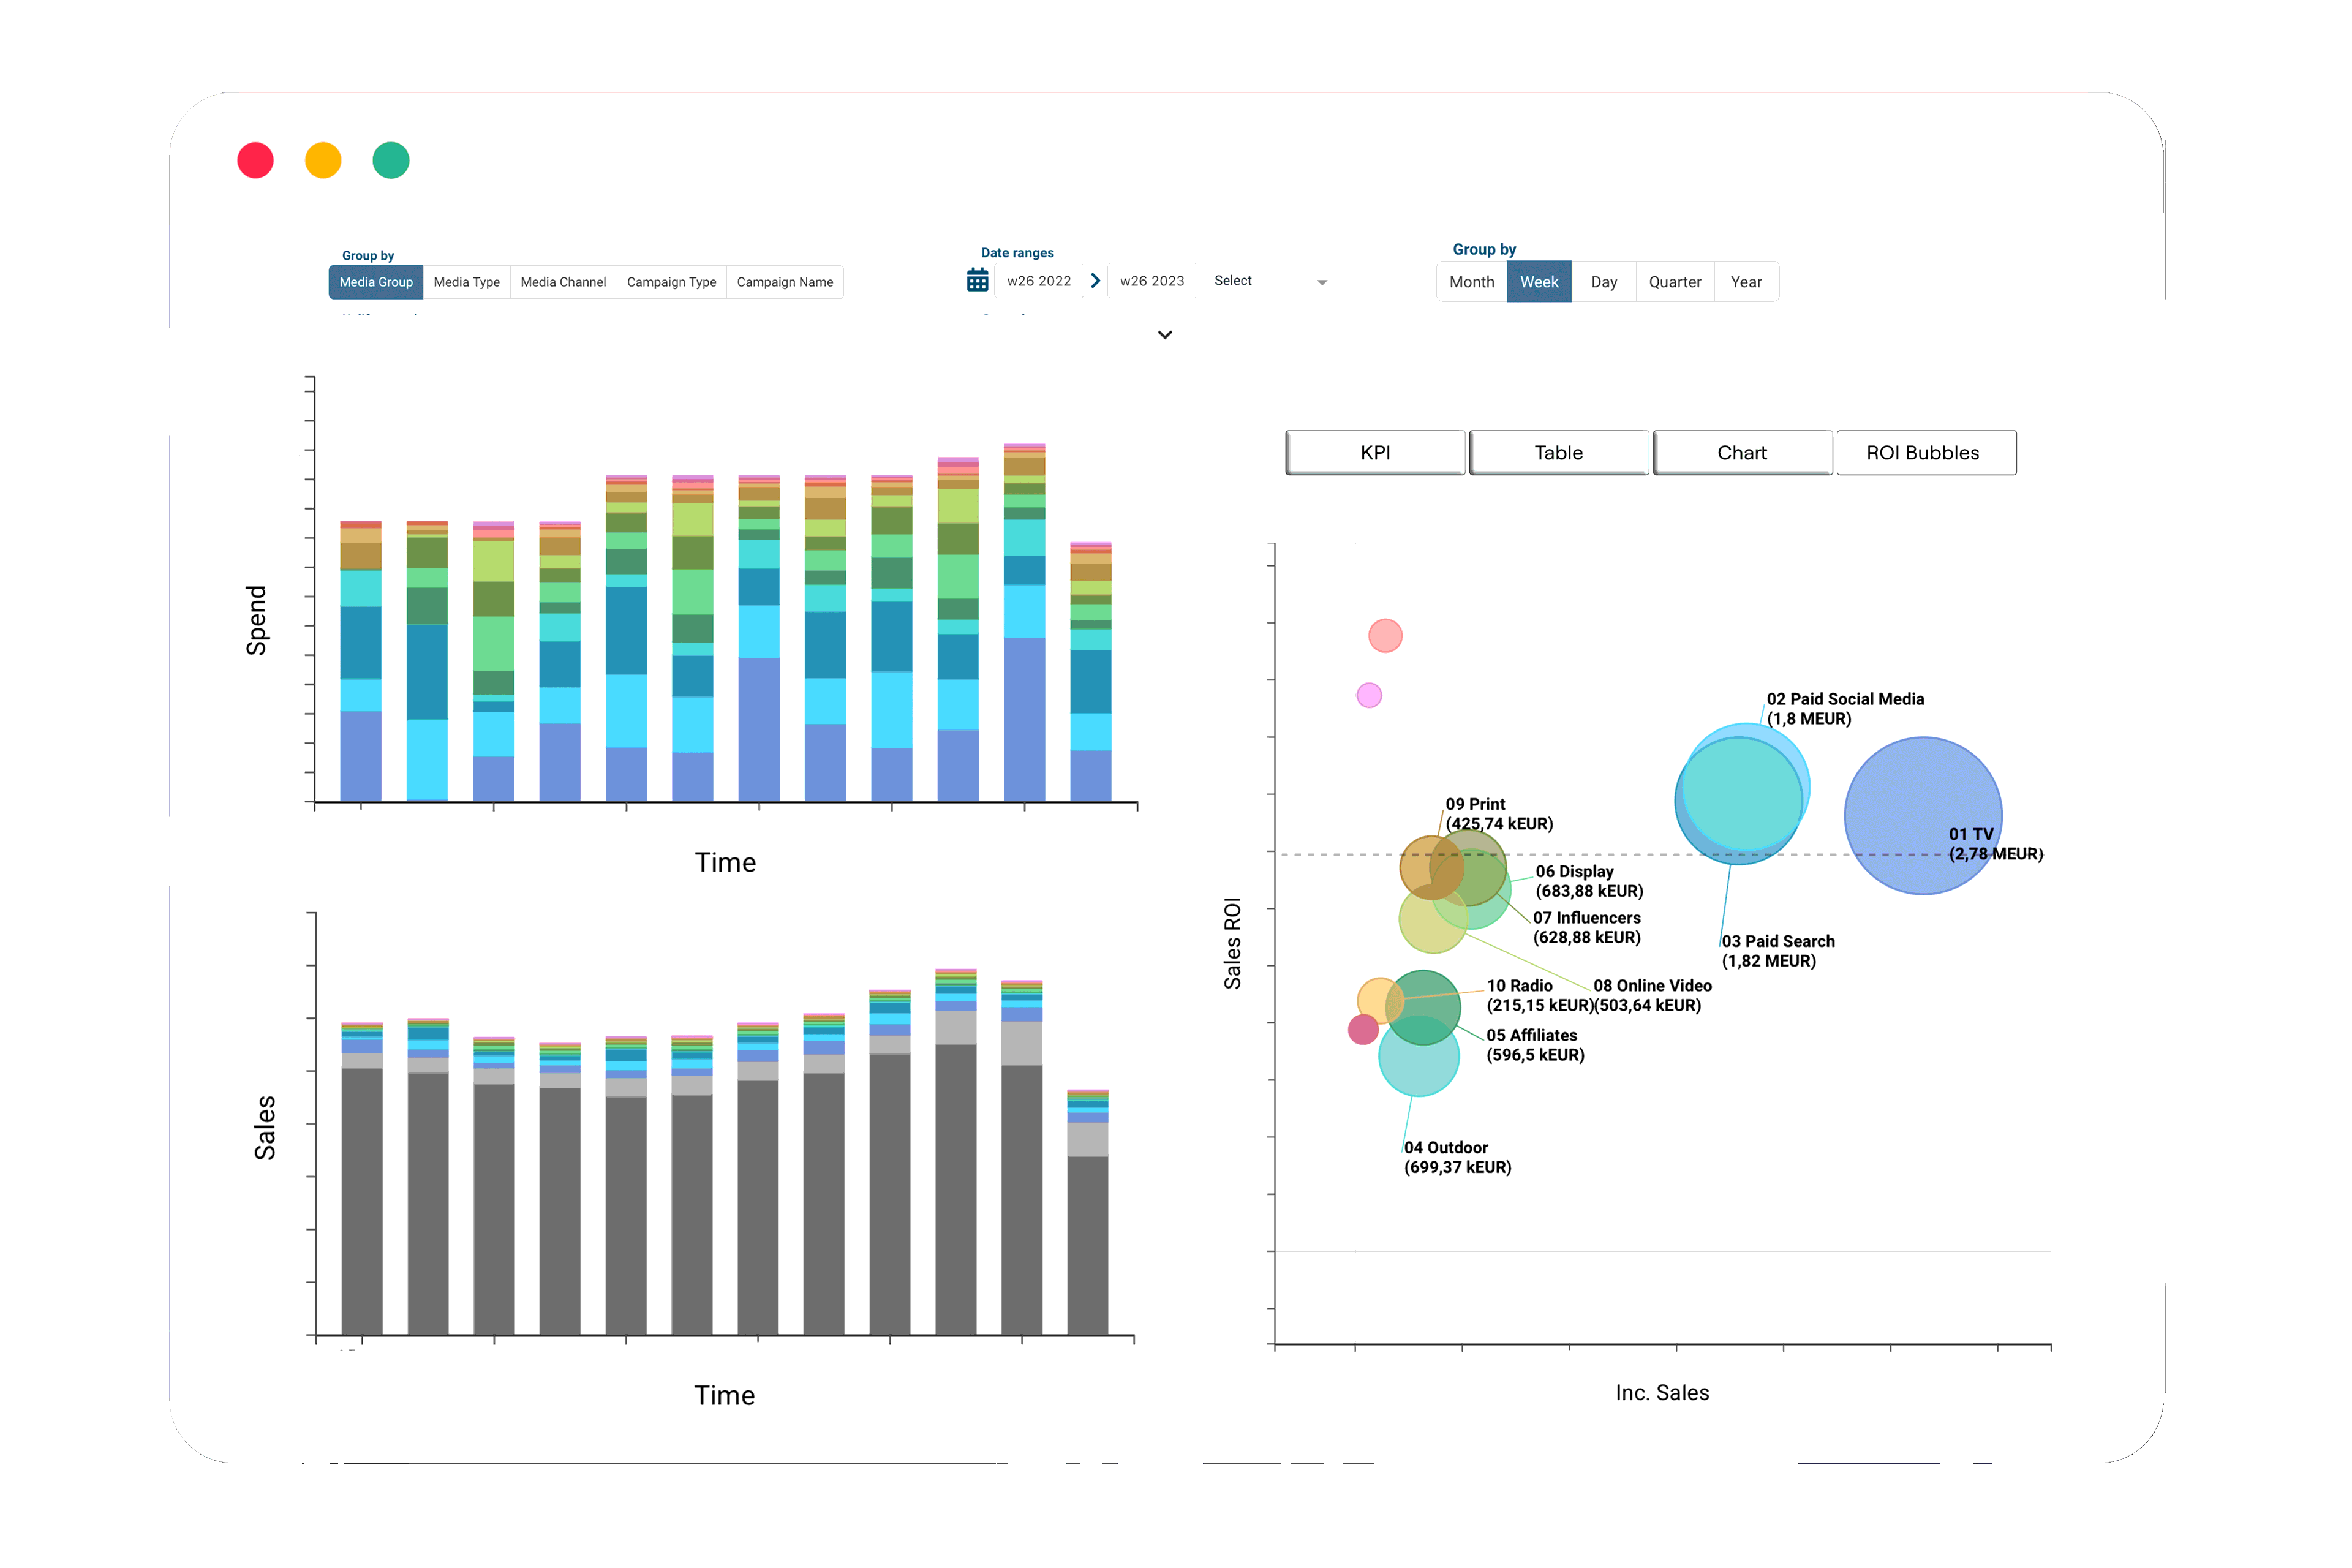
Task: Click the 06 Display label
Action: click(x=1589, y=881)
